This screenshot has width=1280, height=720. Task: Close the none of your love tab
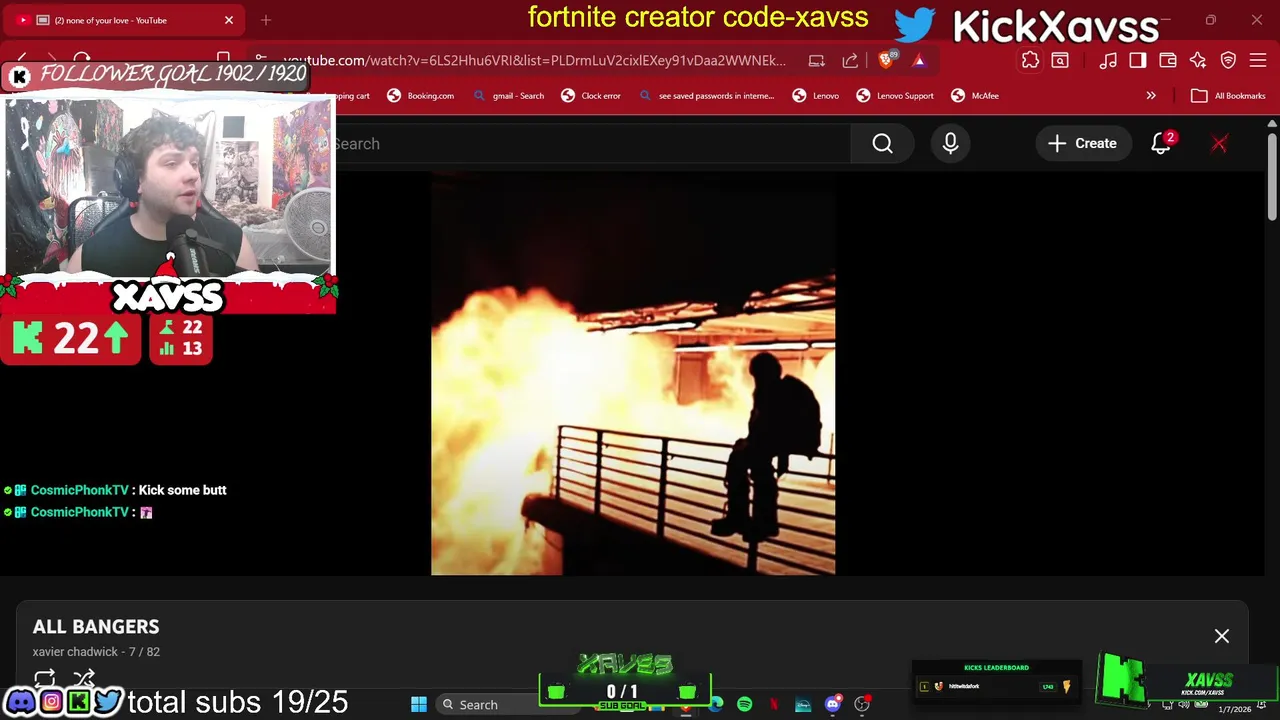(x=229, y=20)
